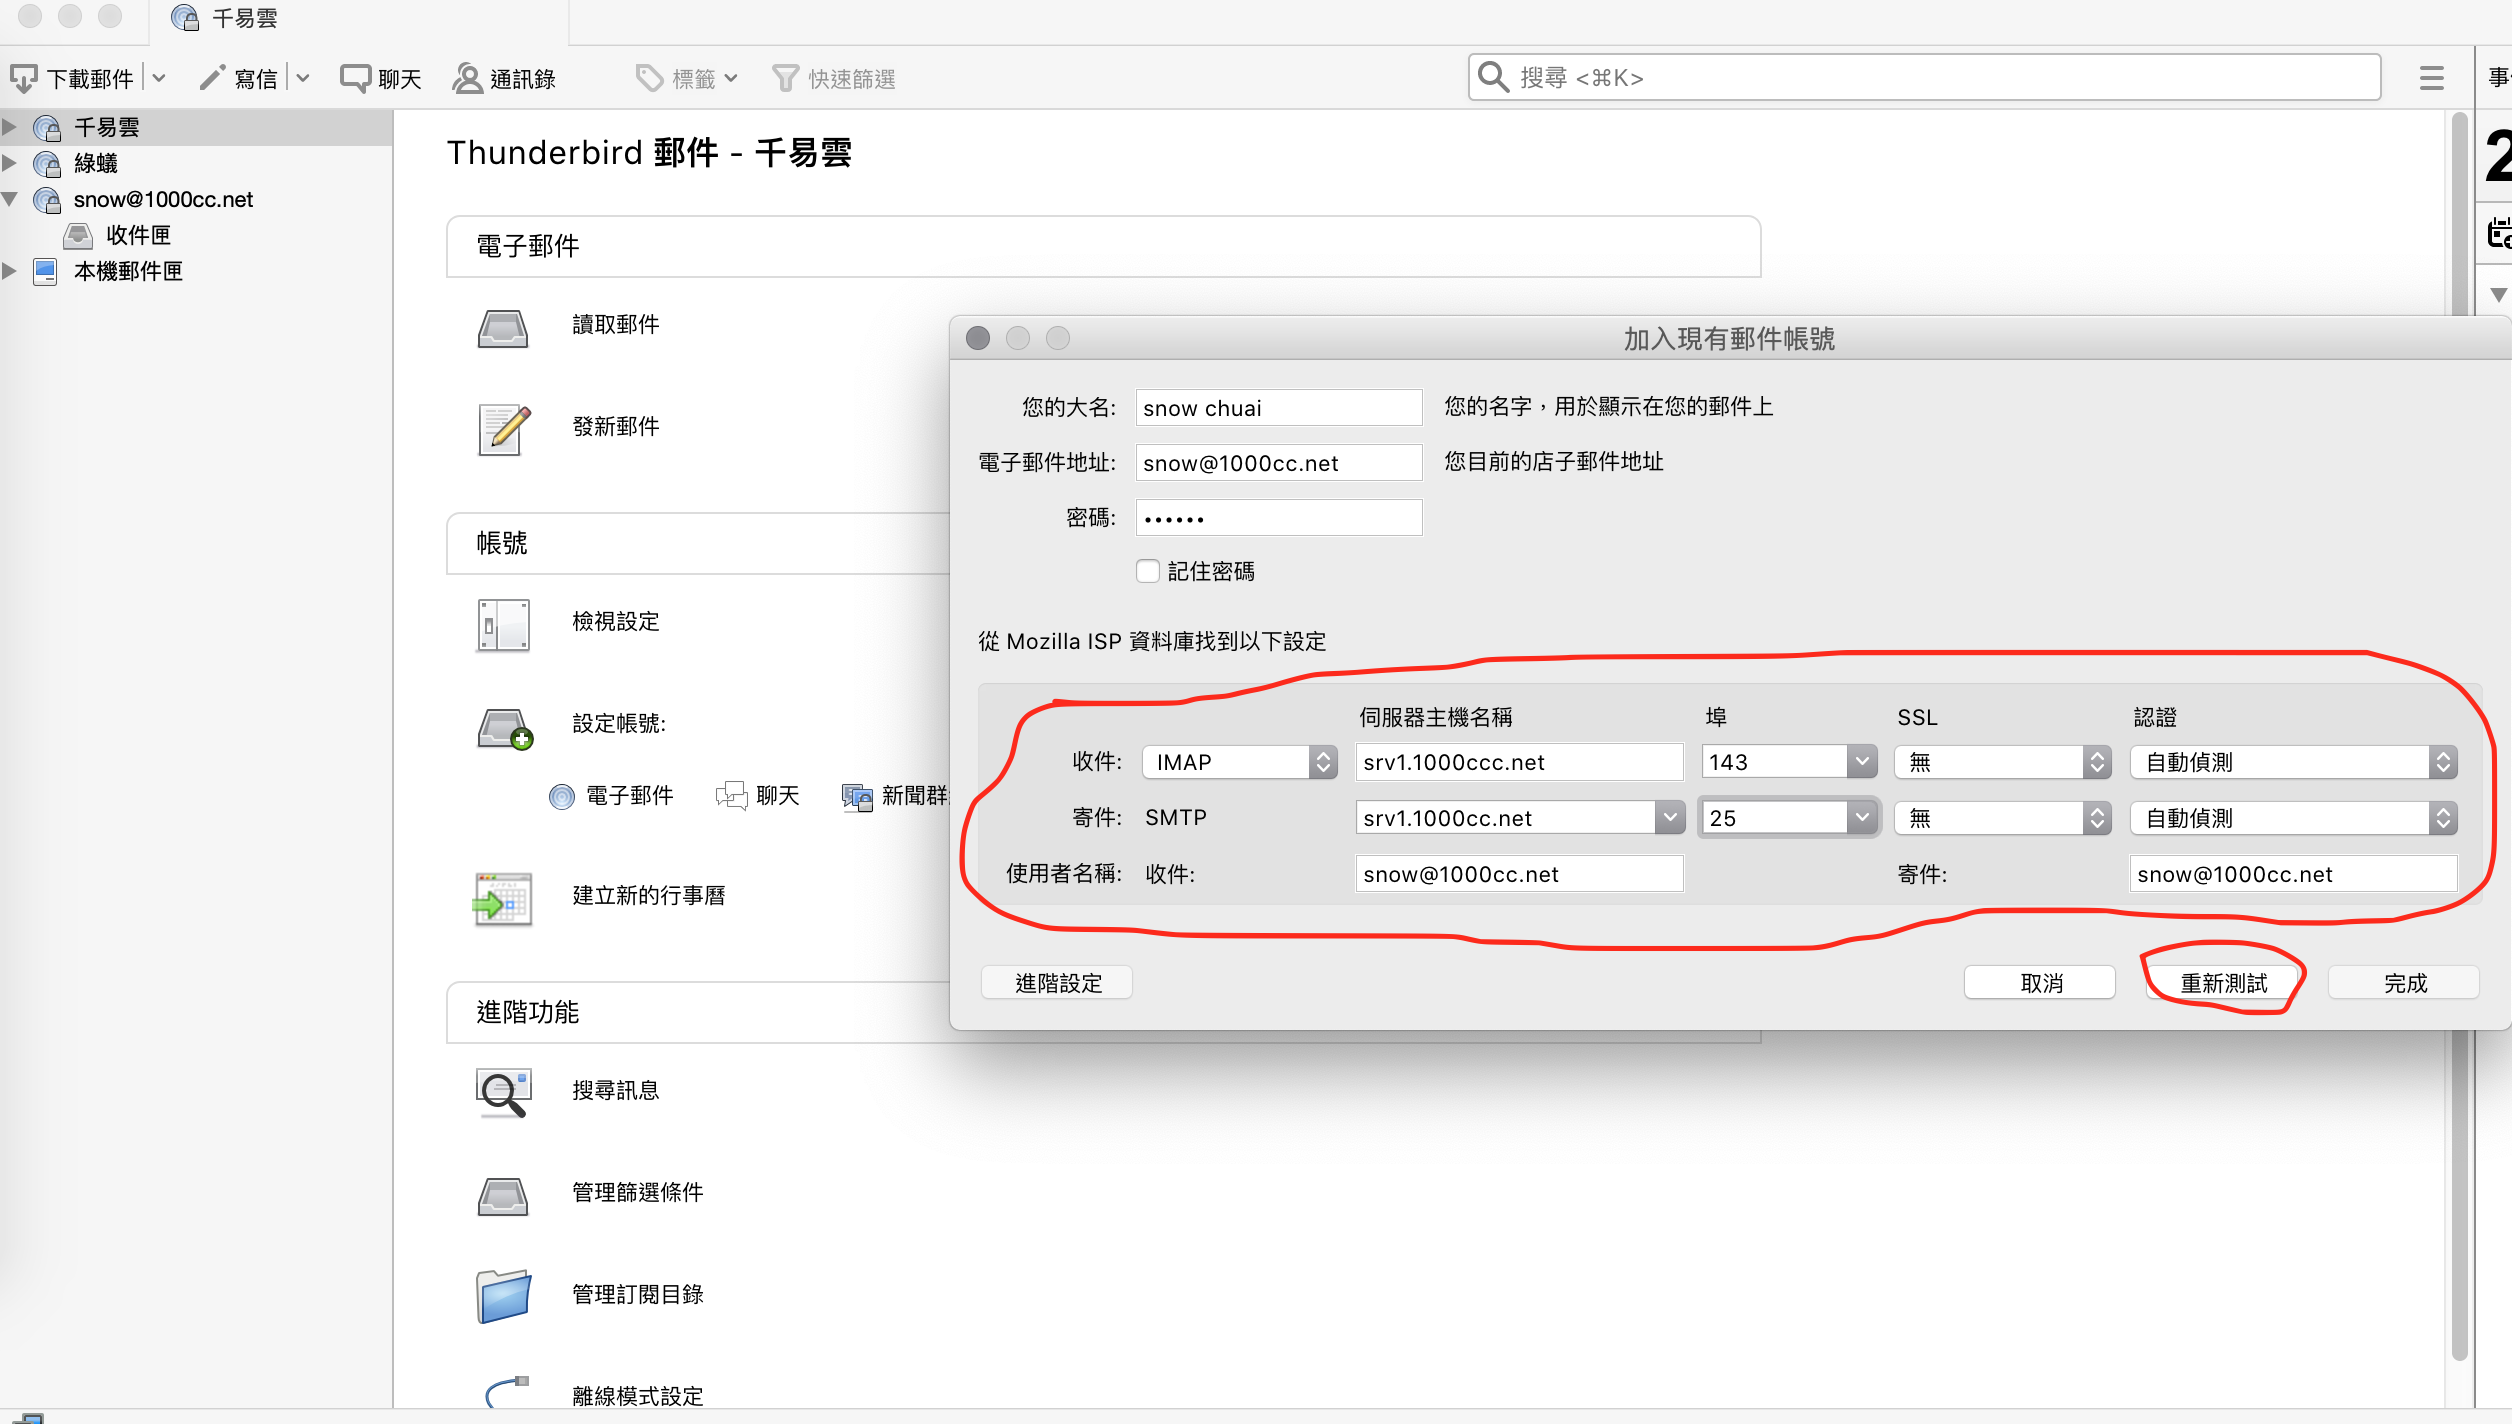
Task: Open the hamburger application menu
Action: (x=2432, y=78)
